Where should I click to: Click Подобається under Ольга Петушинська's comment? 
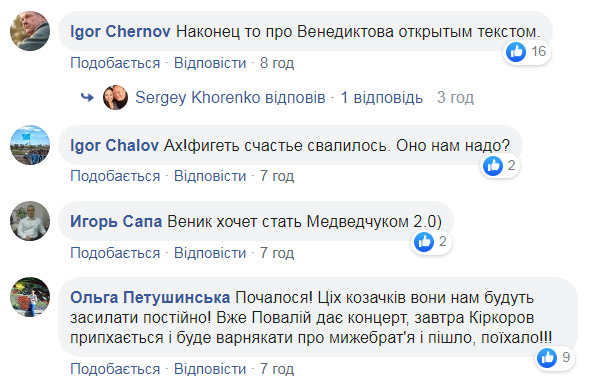115,369
